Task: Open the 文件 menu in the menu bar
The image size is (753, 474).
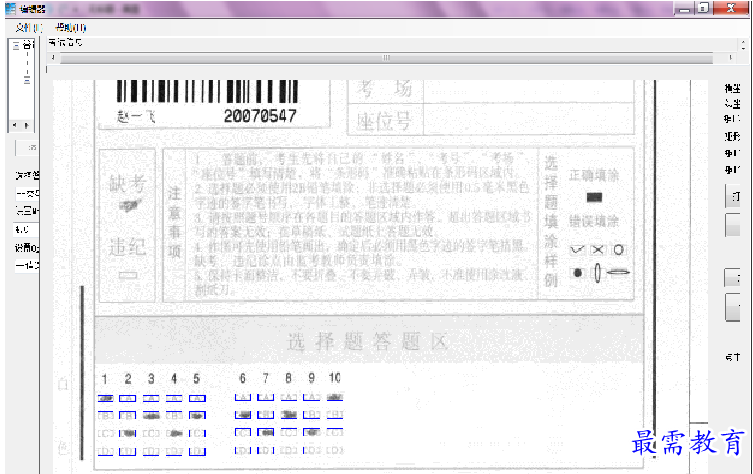Action: [28, 27]
